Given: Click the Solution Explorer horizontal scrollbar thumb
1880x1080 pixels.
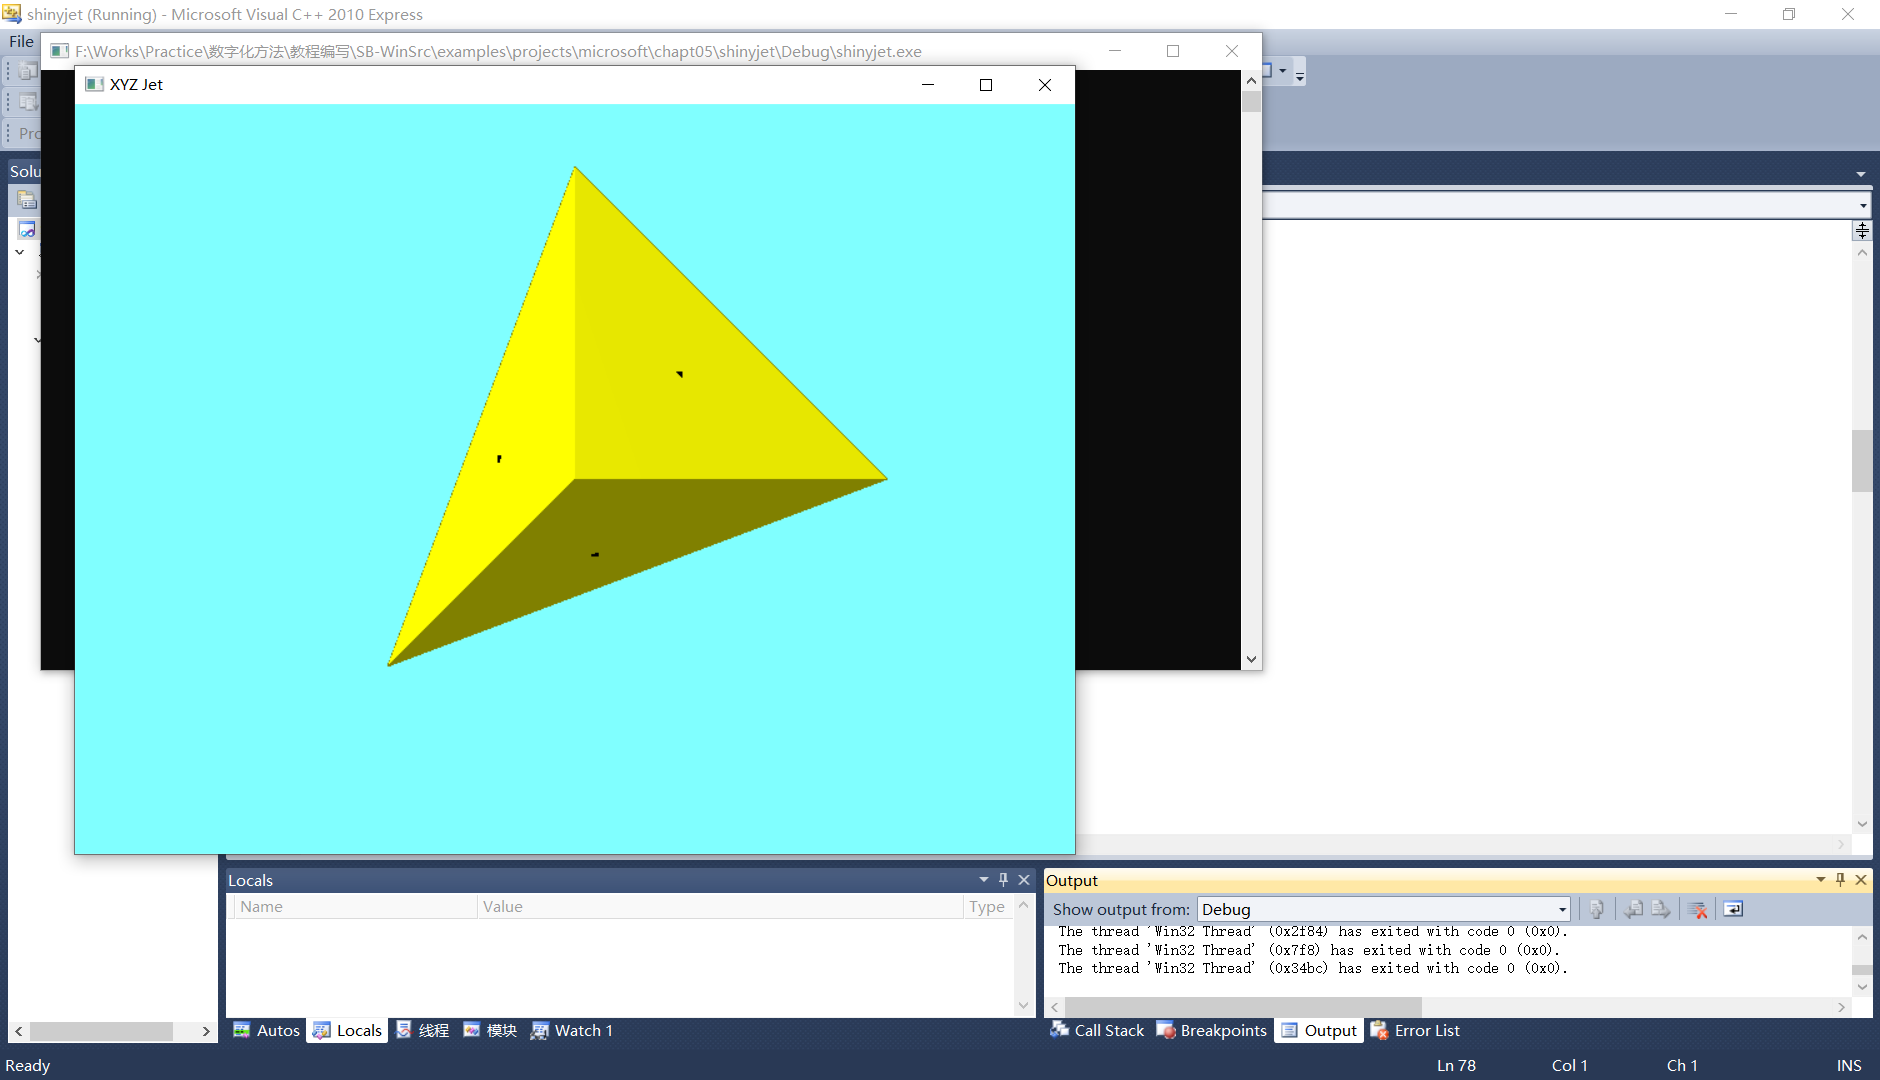Looking at the screenshot, I should (101, 1031).
